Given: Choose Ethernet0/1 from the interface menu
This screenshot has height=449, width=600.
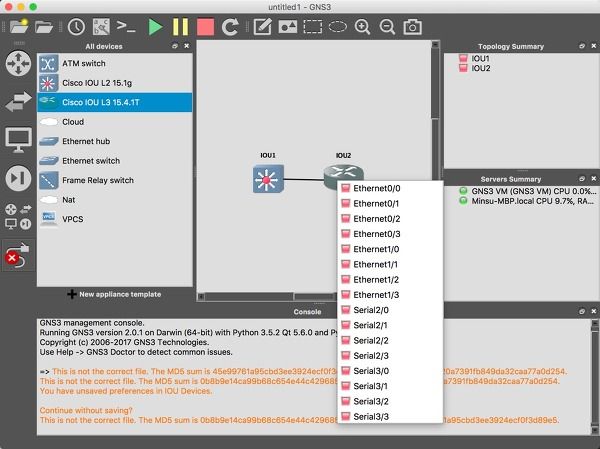Looking at the screenshot, I should pyautogui.click(x=390, y=204).
